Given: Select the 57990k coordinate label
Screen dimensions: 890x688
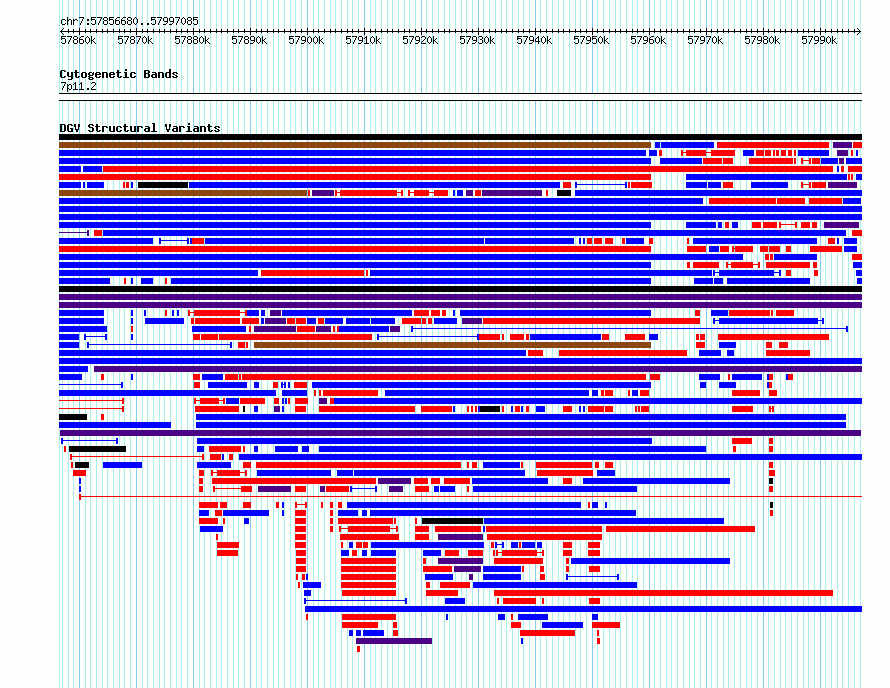Looking at the screenshot, I should (819, 41).
